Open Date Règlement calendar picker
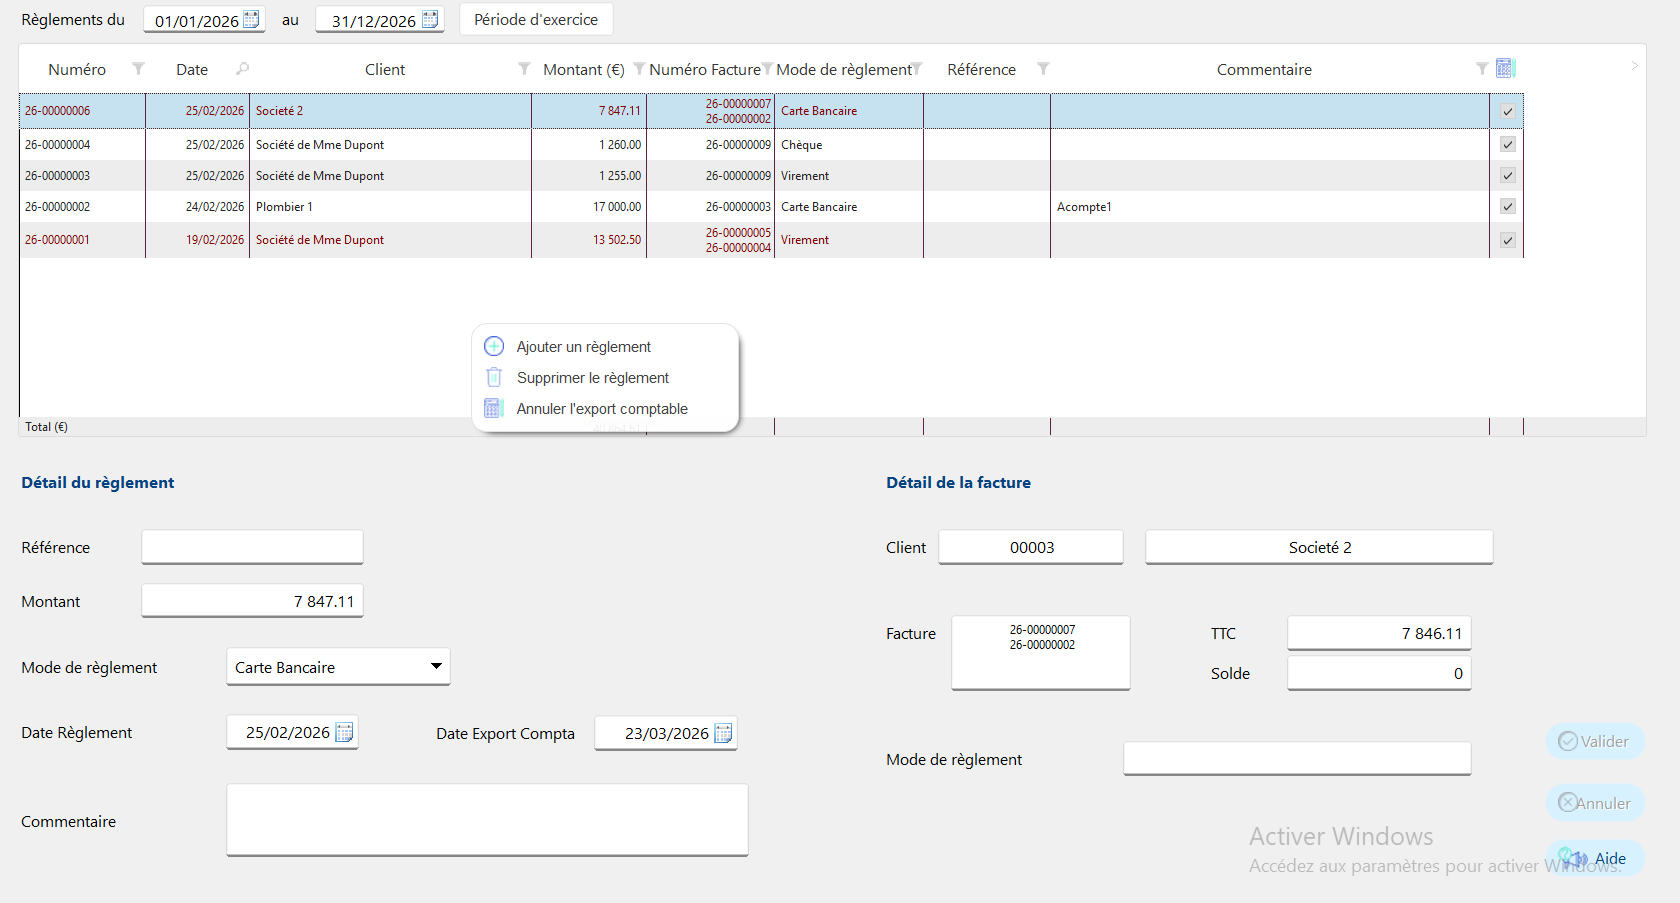 344,732
